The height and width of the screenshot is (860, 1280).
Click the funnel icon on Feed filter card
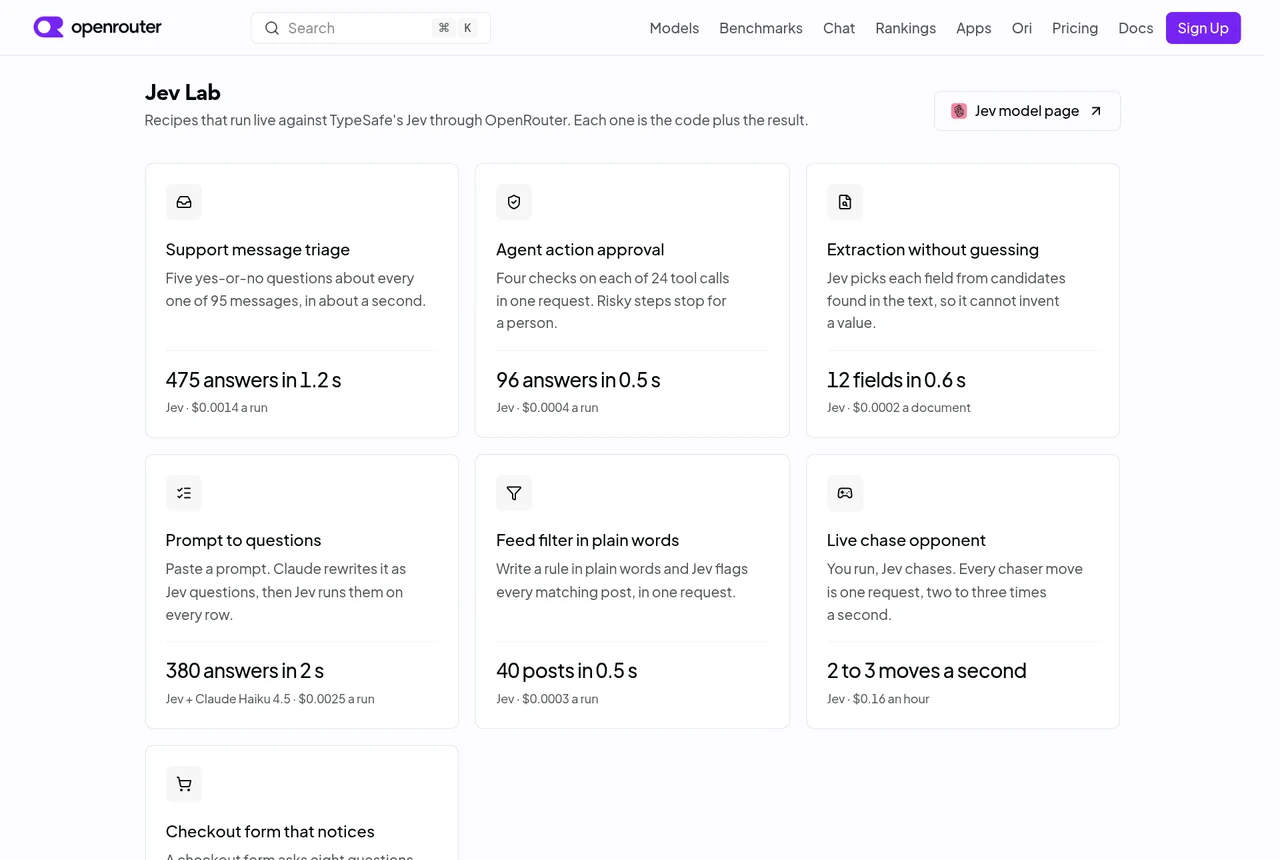click(514, 493)
